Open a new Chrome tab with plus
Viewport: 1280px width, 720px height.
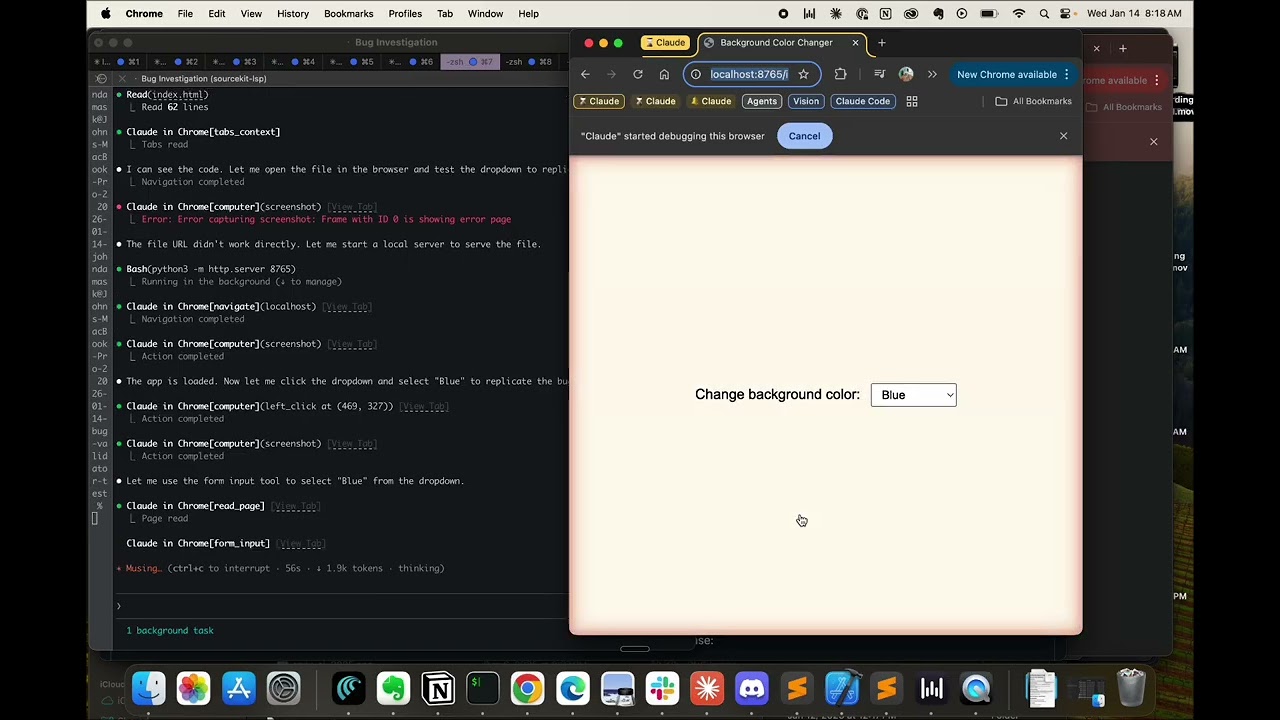pyautogui.click(x=881, y=43)
